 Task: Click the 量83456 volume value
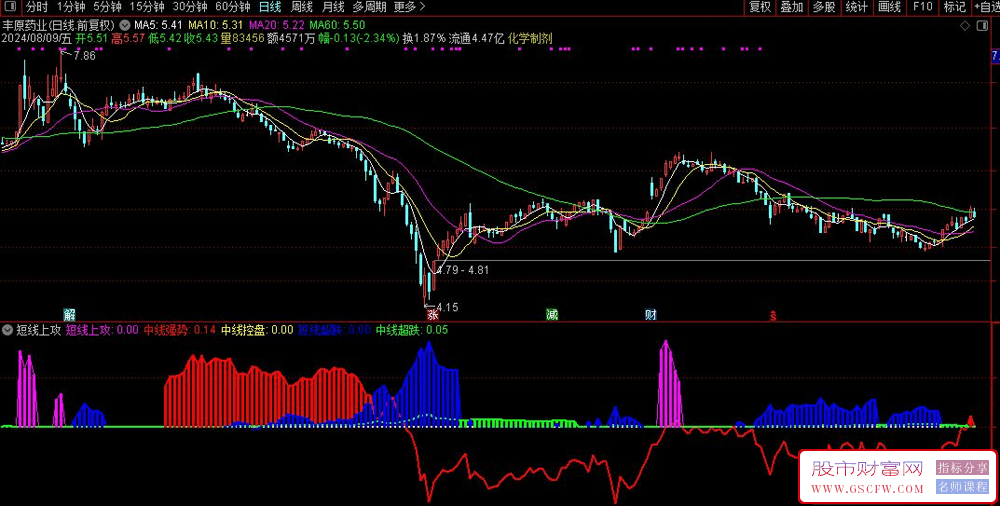242,38
